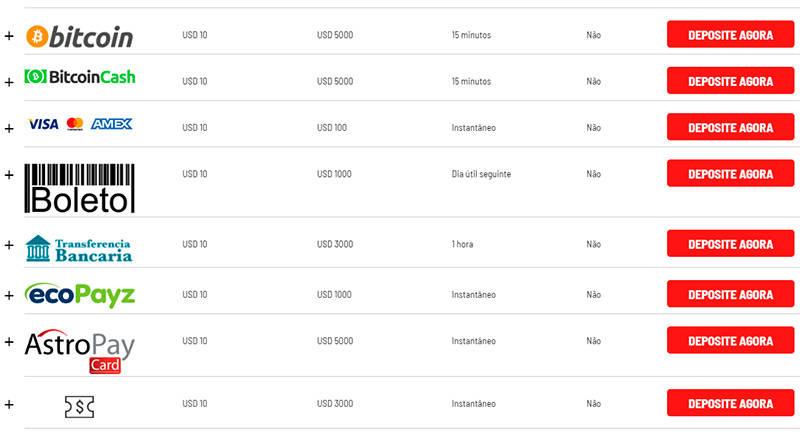Expand the Boleto row plus sign
Image resolution: width=800 pixels, height=432 pixels.
click(x=9, y=175)
